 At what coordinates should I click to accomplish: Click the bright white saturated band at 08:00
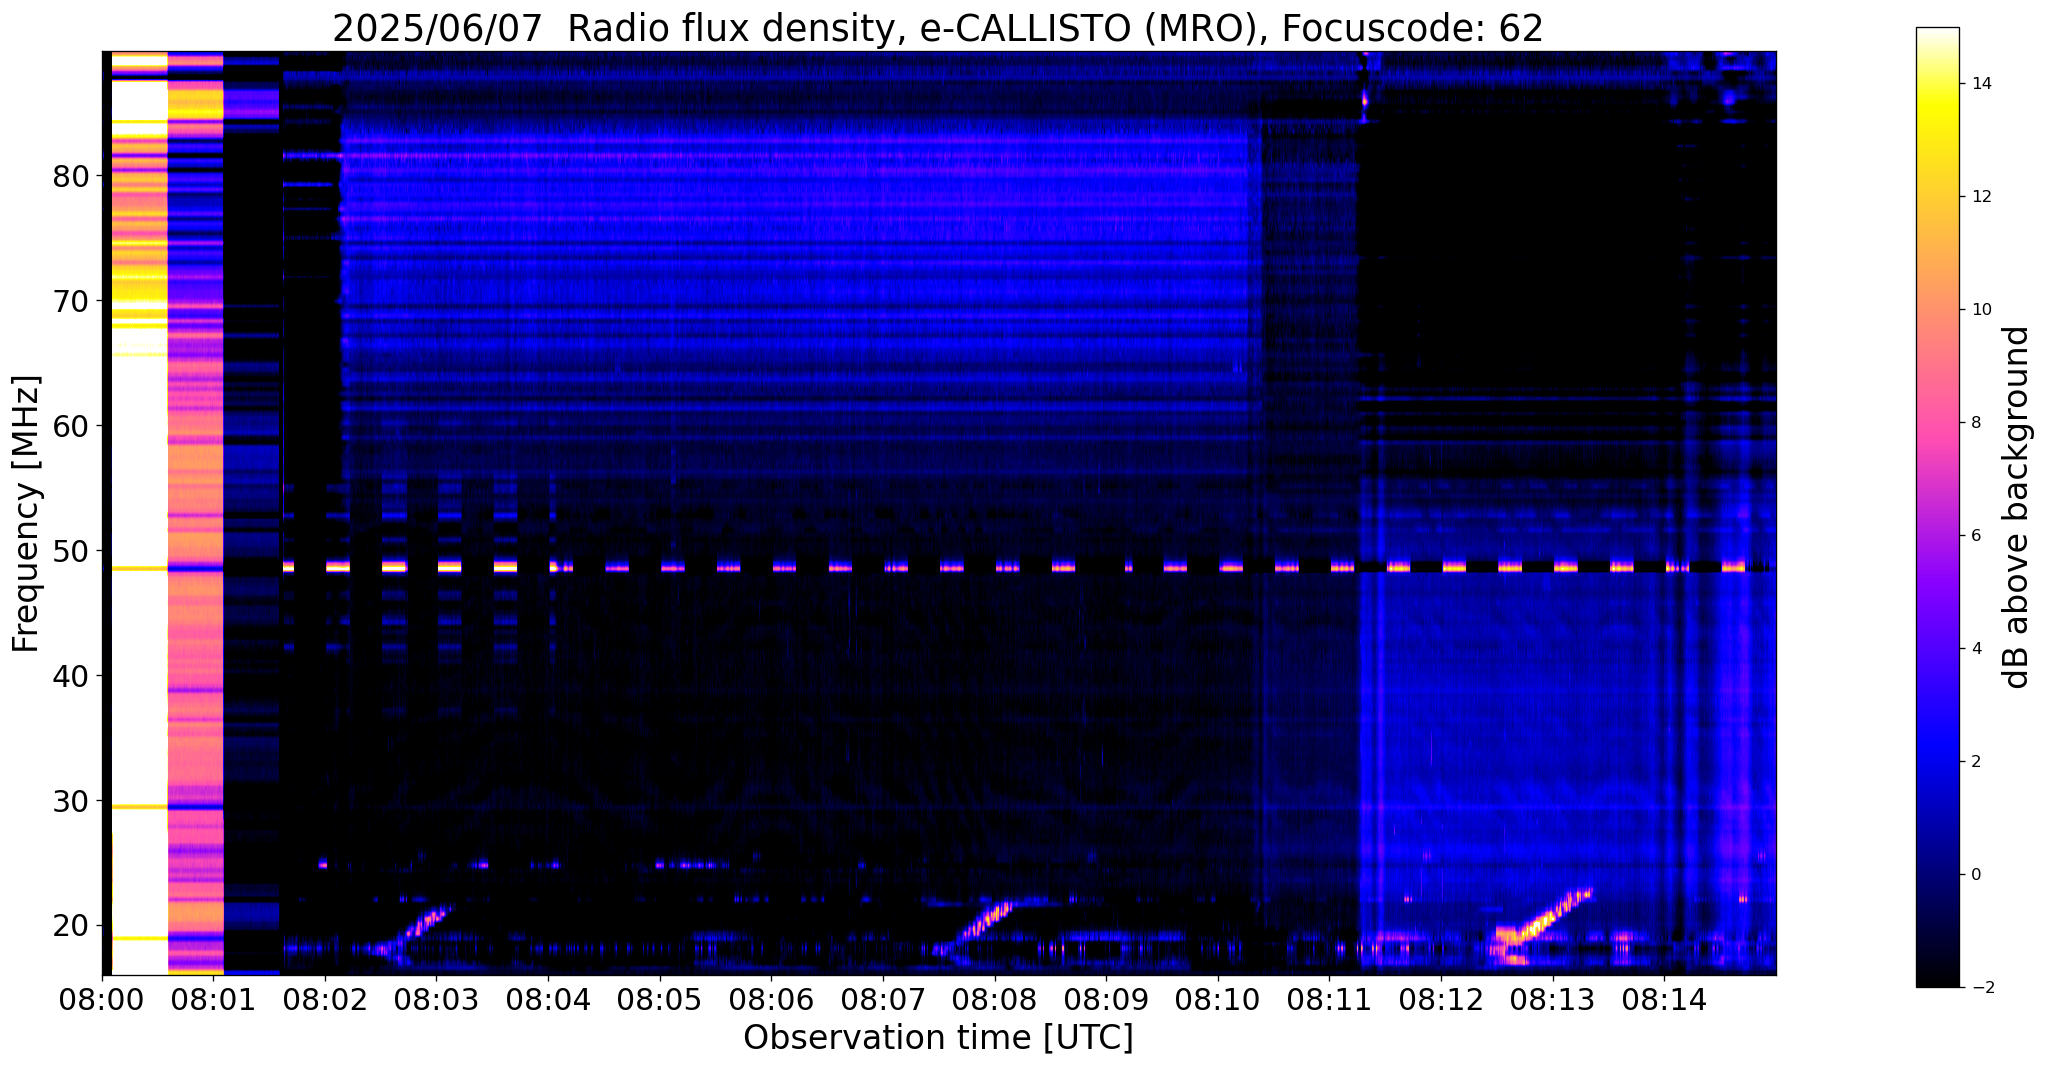click(138, 500)
